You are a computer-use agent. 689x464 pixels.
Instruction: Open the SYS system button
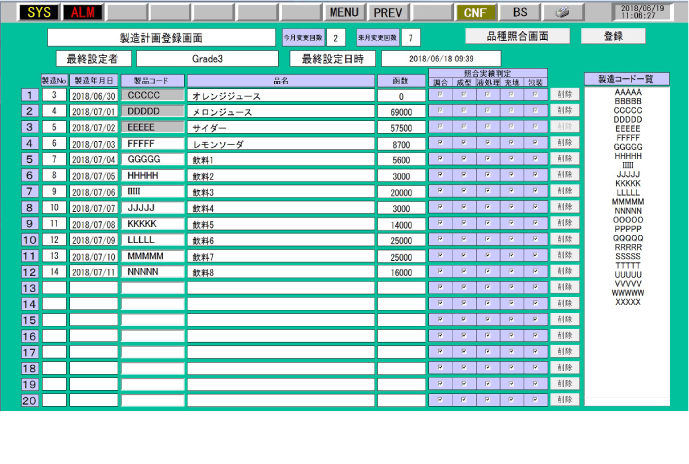(x=39, y=12)
